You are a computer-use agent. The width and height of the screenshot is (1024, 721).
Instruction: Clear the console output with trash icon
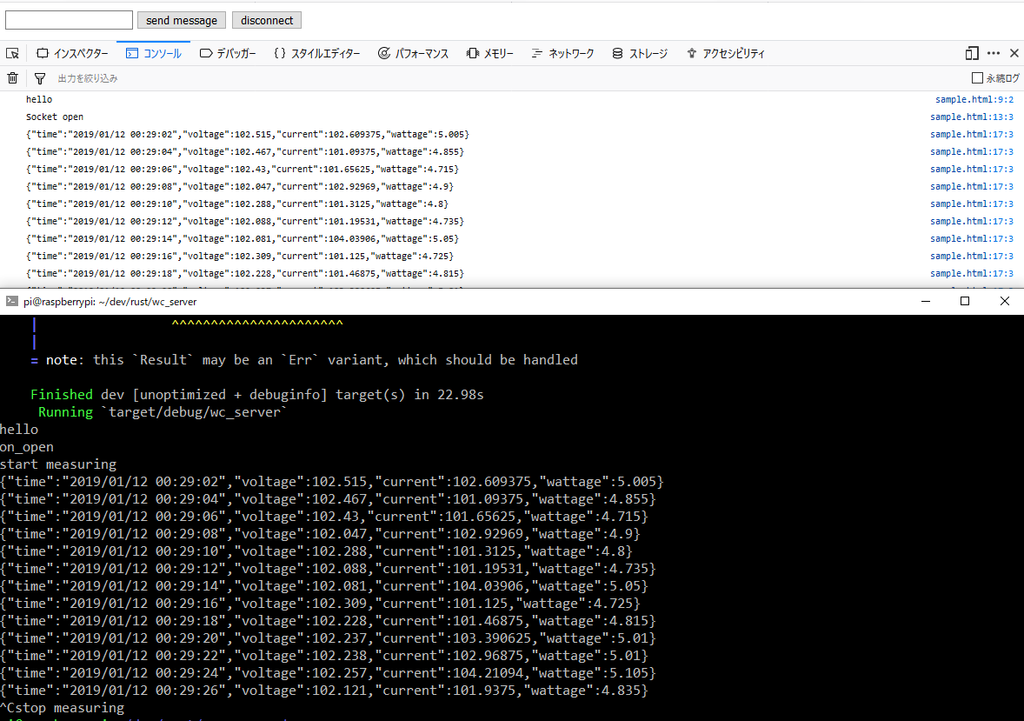click(12, 77)
